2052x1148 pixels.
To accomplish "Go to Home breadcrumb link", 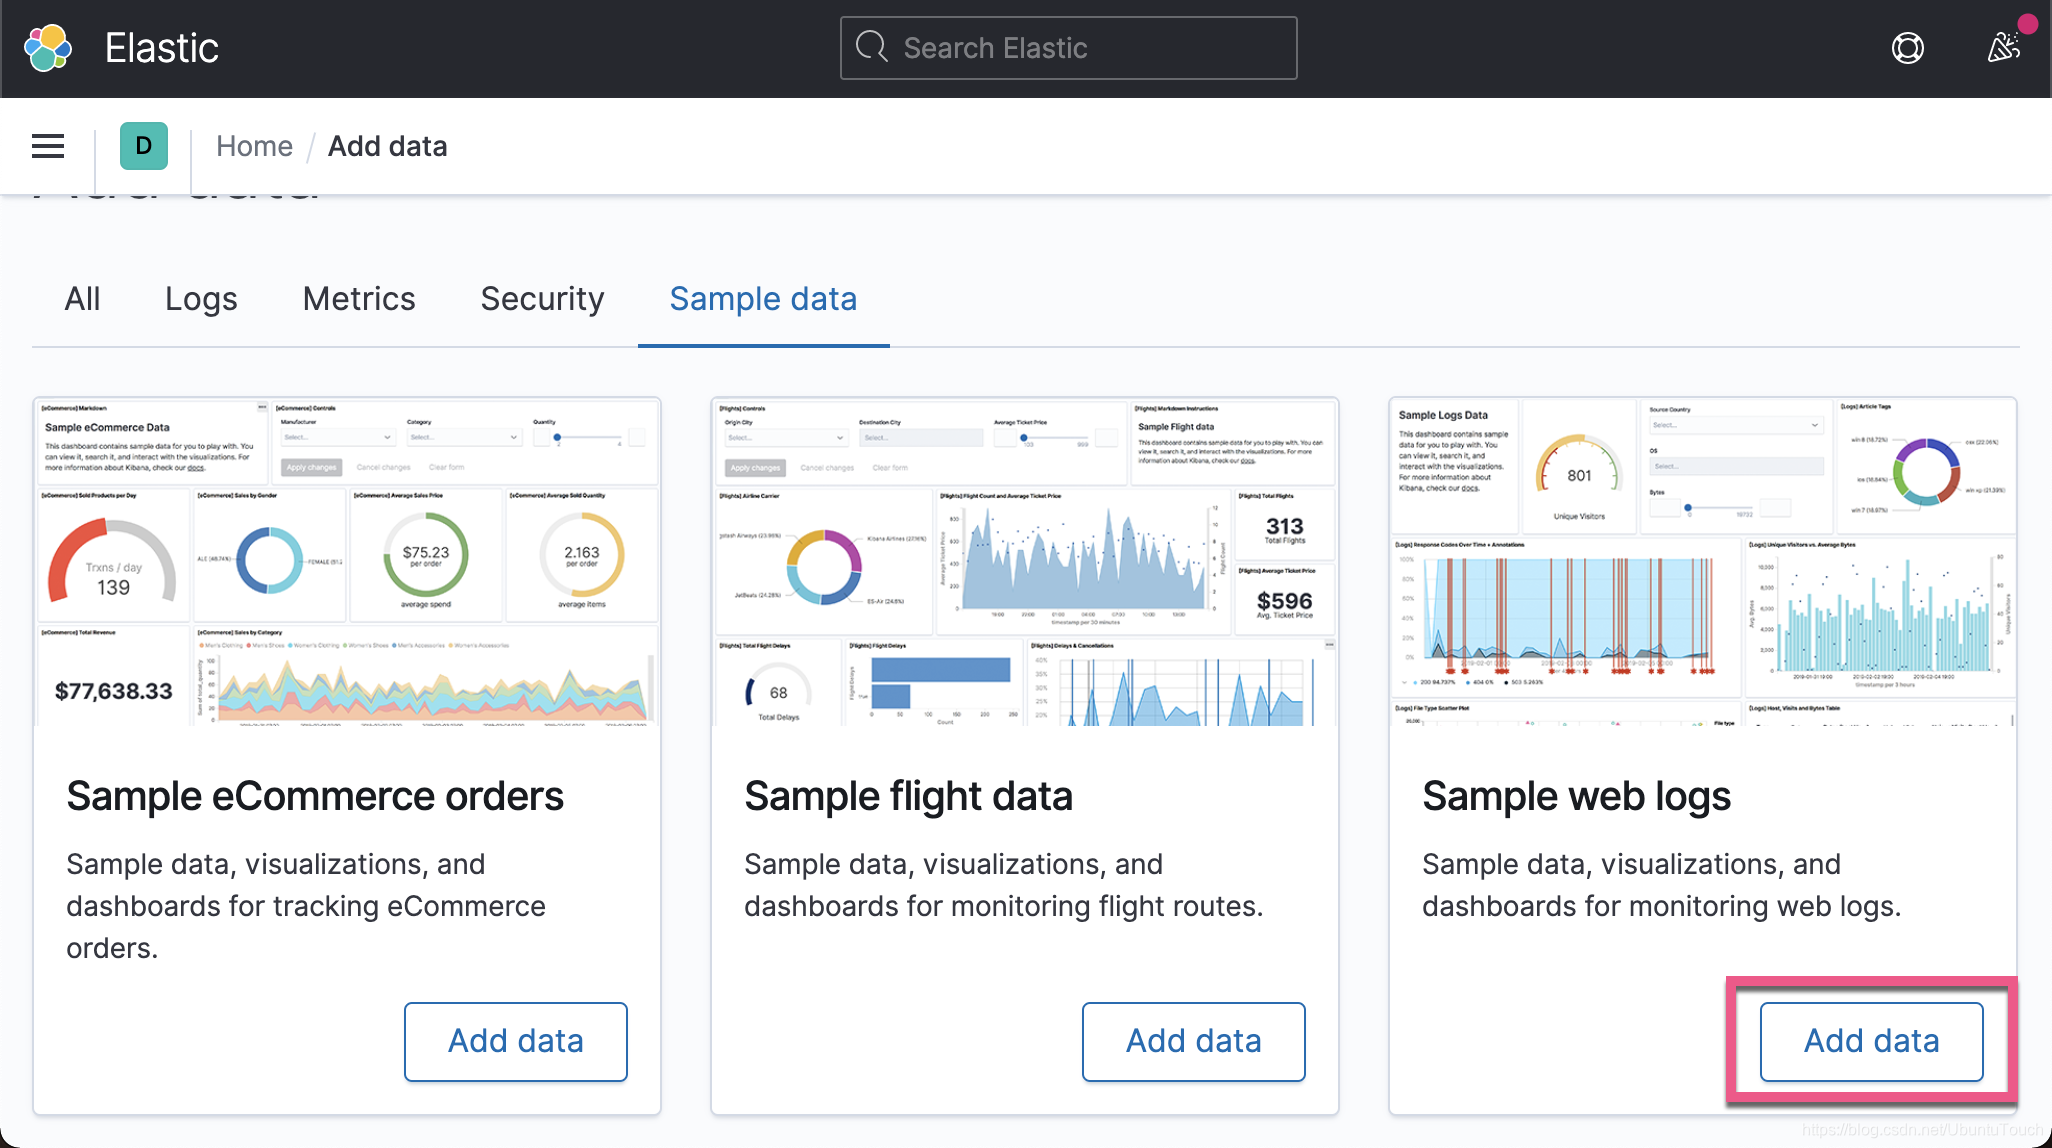I will coord(254,146).
